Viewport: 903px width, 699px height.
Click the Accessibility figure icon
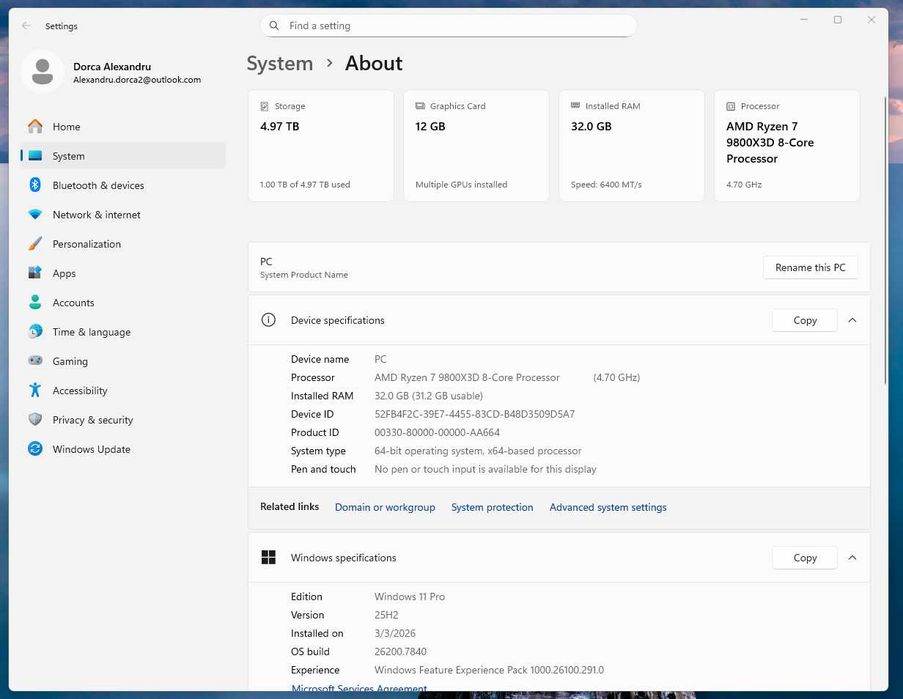click(x=35, y=391)
